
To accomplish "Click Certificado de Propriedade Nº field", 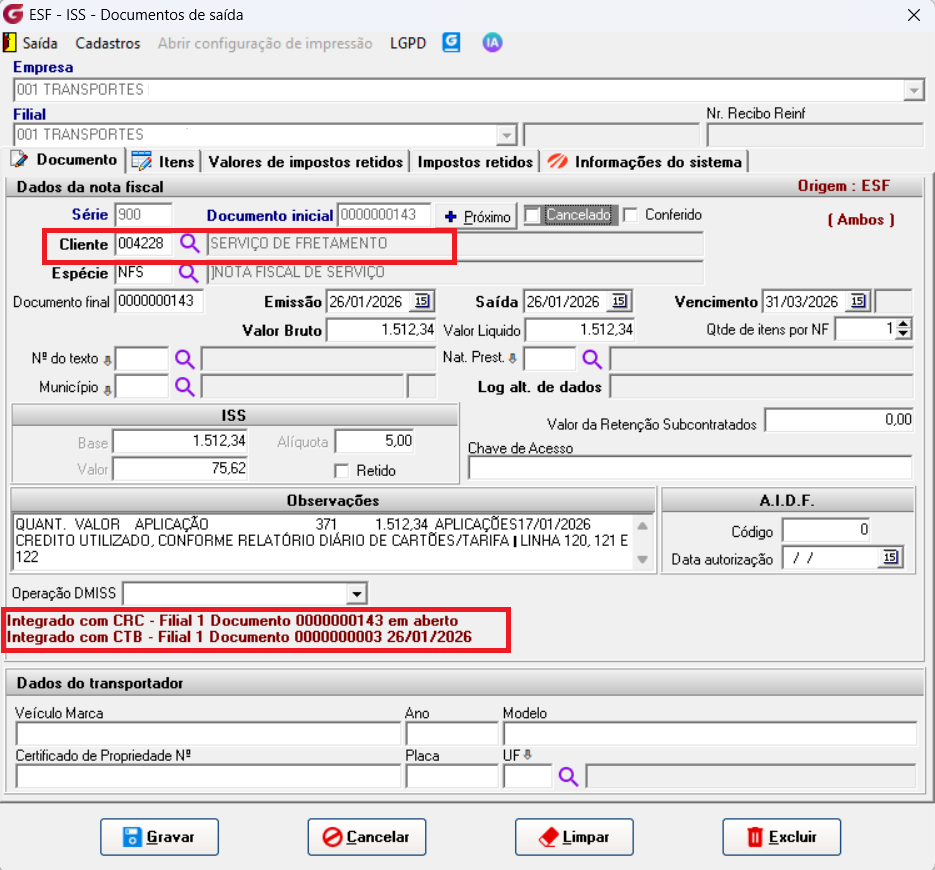I will 208,776.
